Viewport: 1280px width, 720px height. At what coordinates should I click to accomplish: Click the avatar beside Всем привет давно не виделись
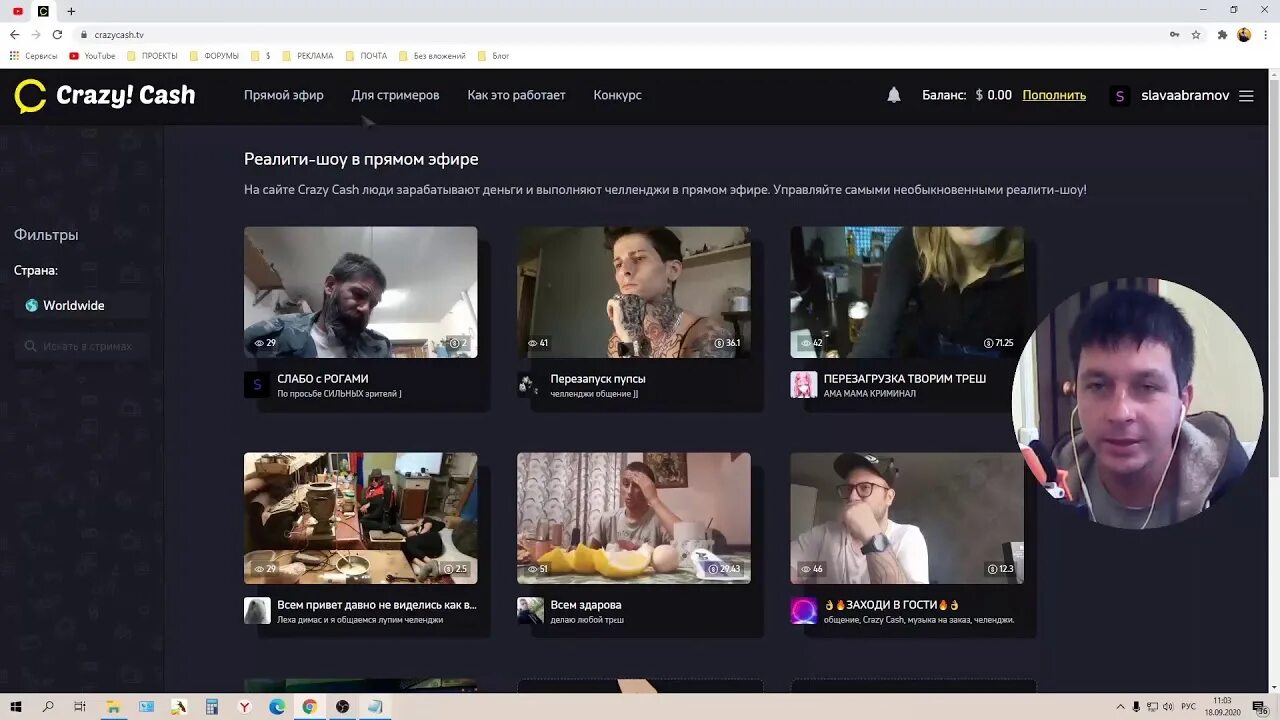257,611
